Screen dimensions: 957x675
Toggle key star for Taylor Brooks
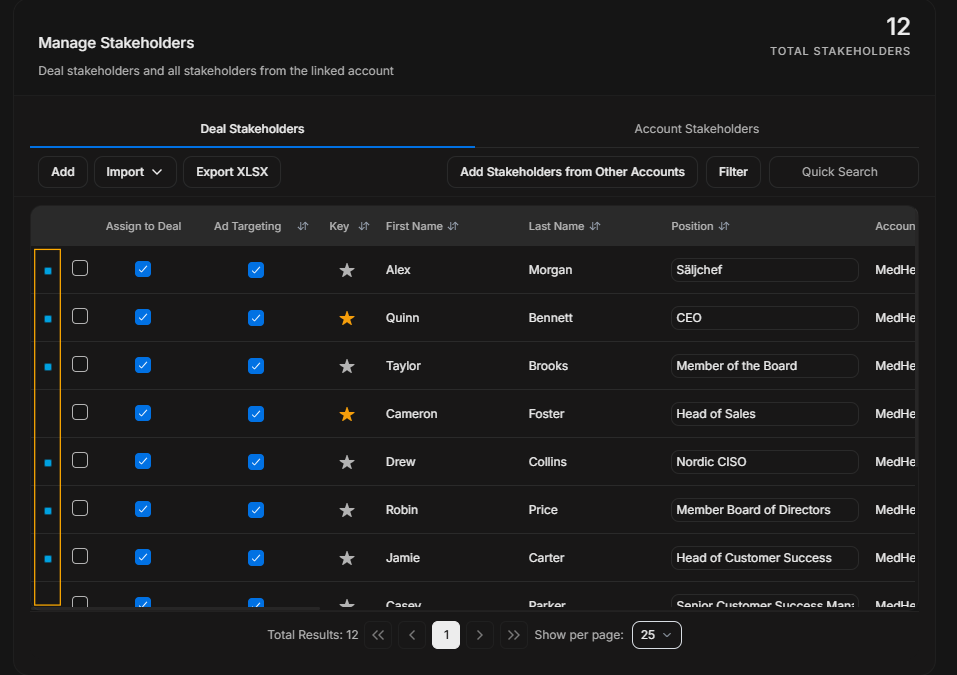coord(347,366)
